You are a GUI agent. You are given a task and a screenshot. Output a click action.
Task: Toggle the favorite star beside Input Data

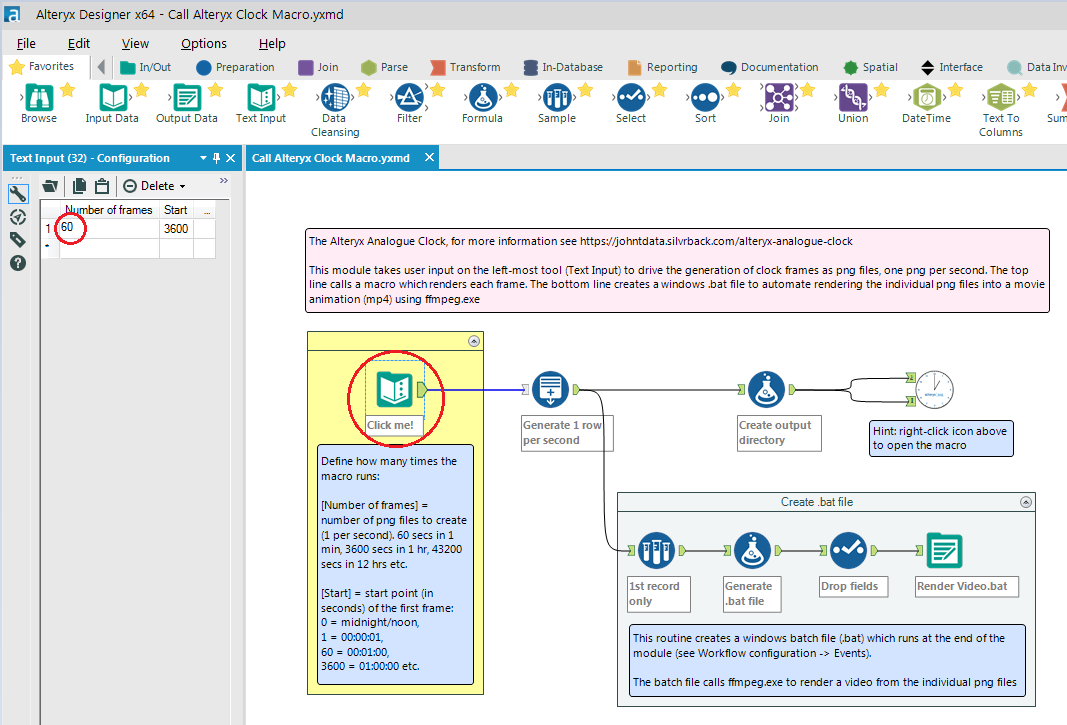point(142,89)
